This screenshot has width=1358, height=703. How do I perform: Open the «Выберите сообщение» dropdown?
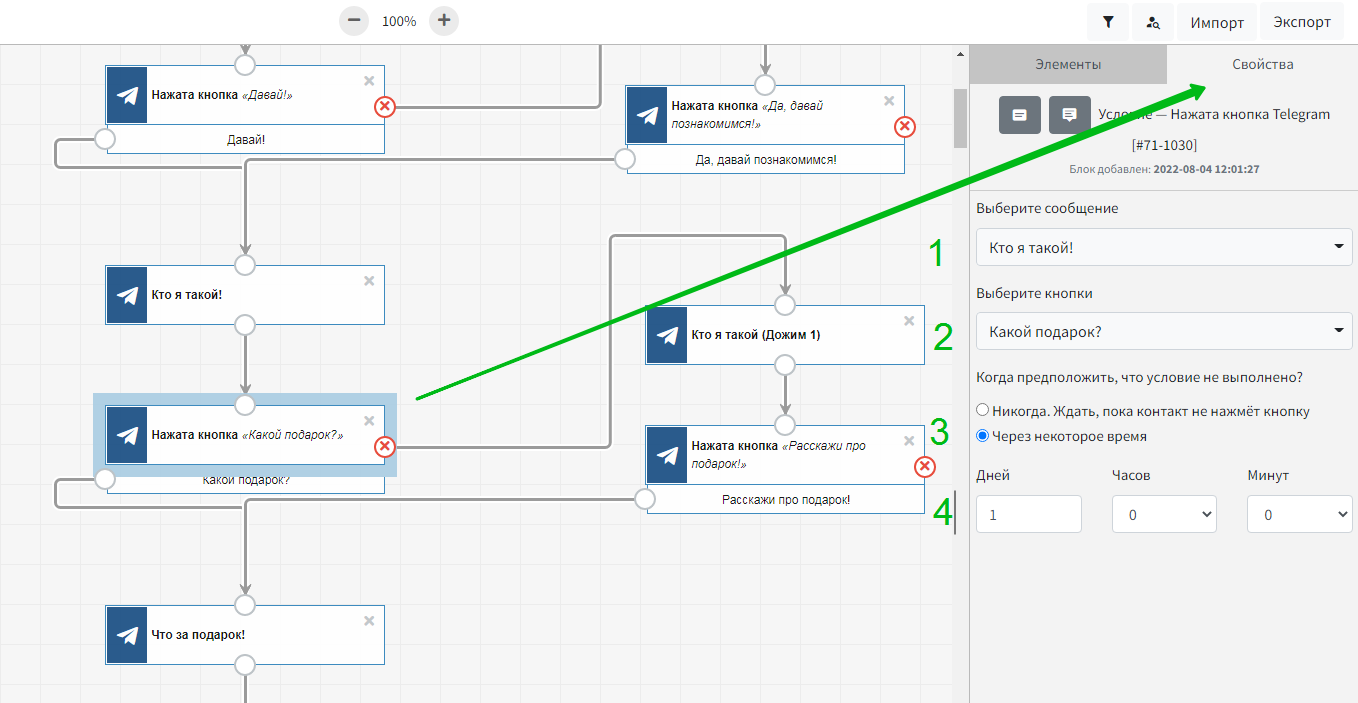(x=1164, y=247)
